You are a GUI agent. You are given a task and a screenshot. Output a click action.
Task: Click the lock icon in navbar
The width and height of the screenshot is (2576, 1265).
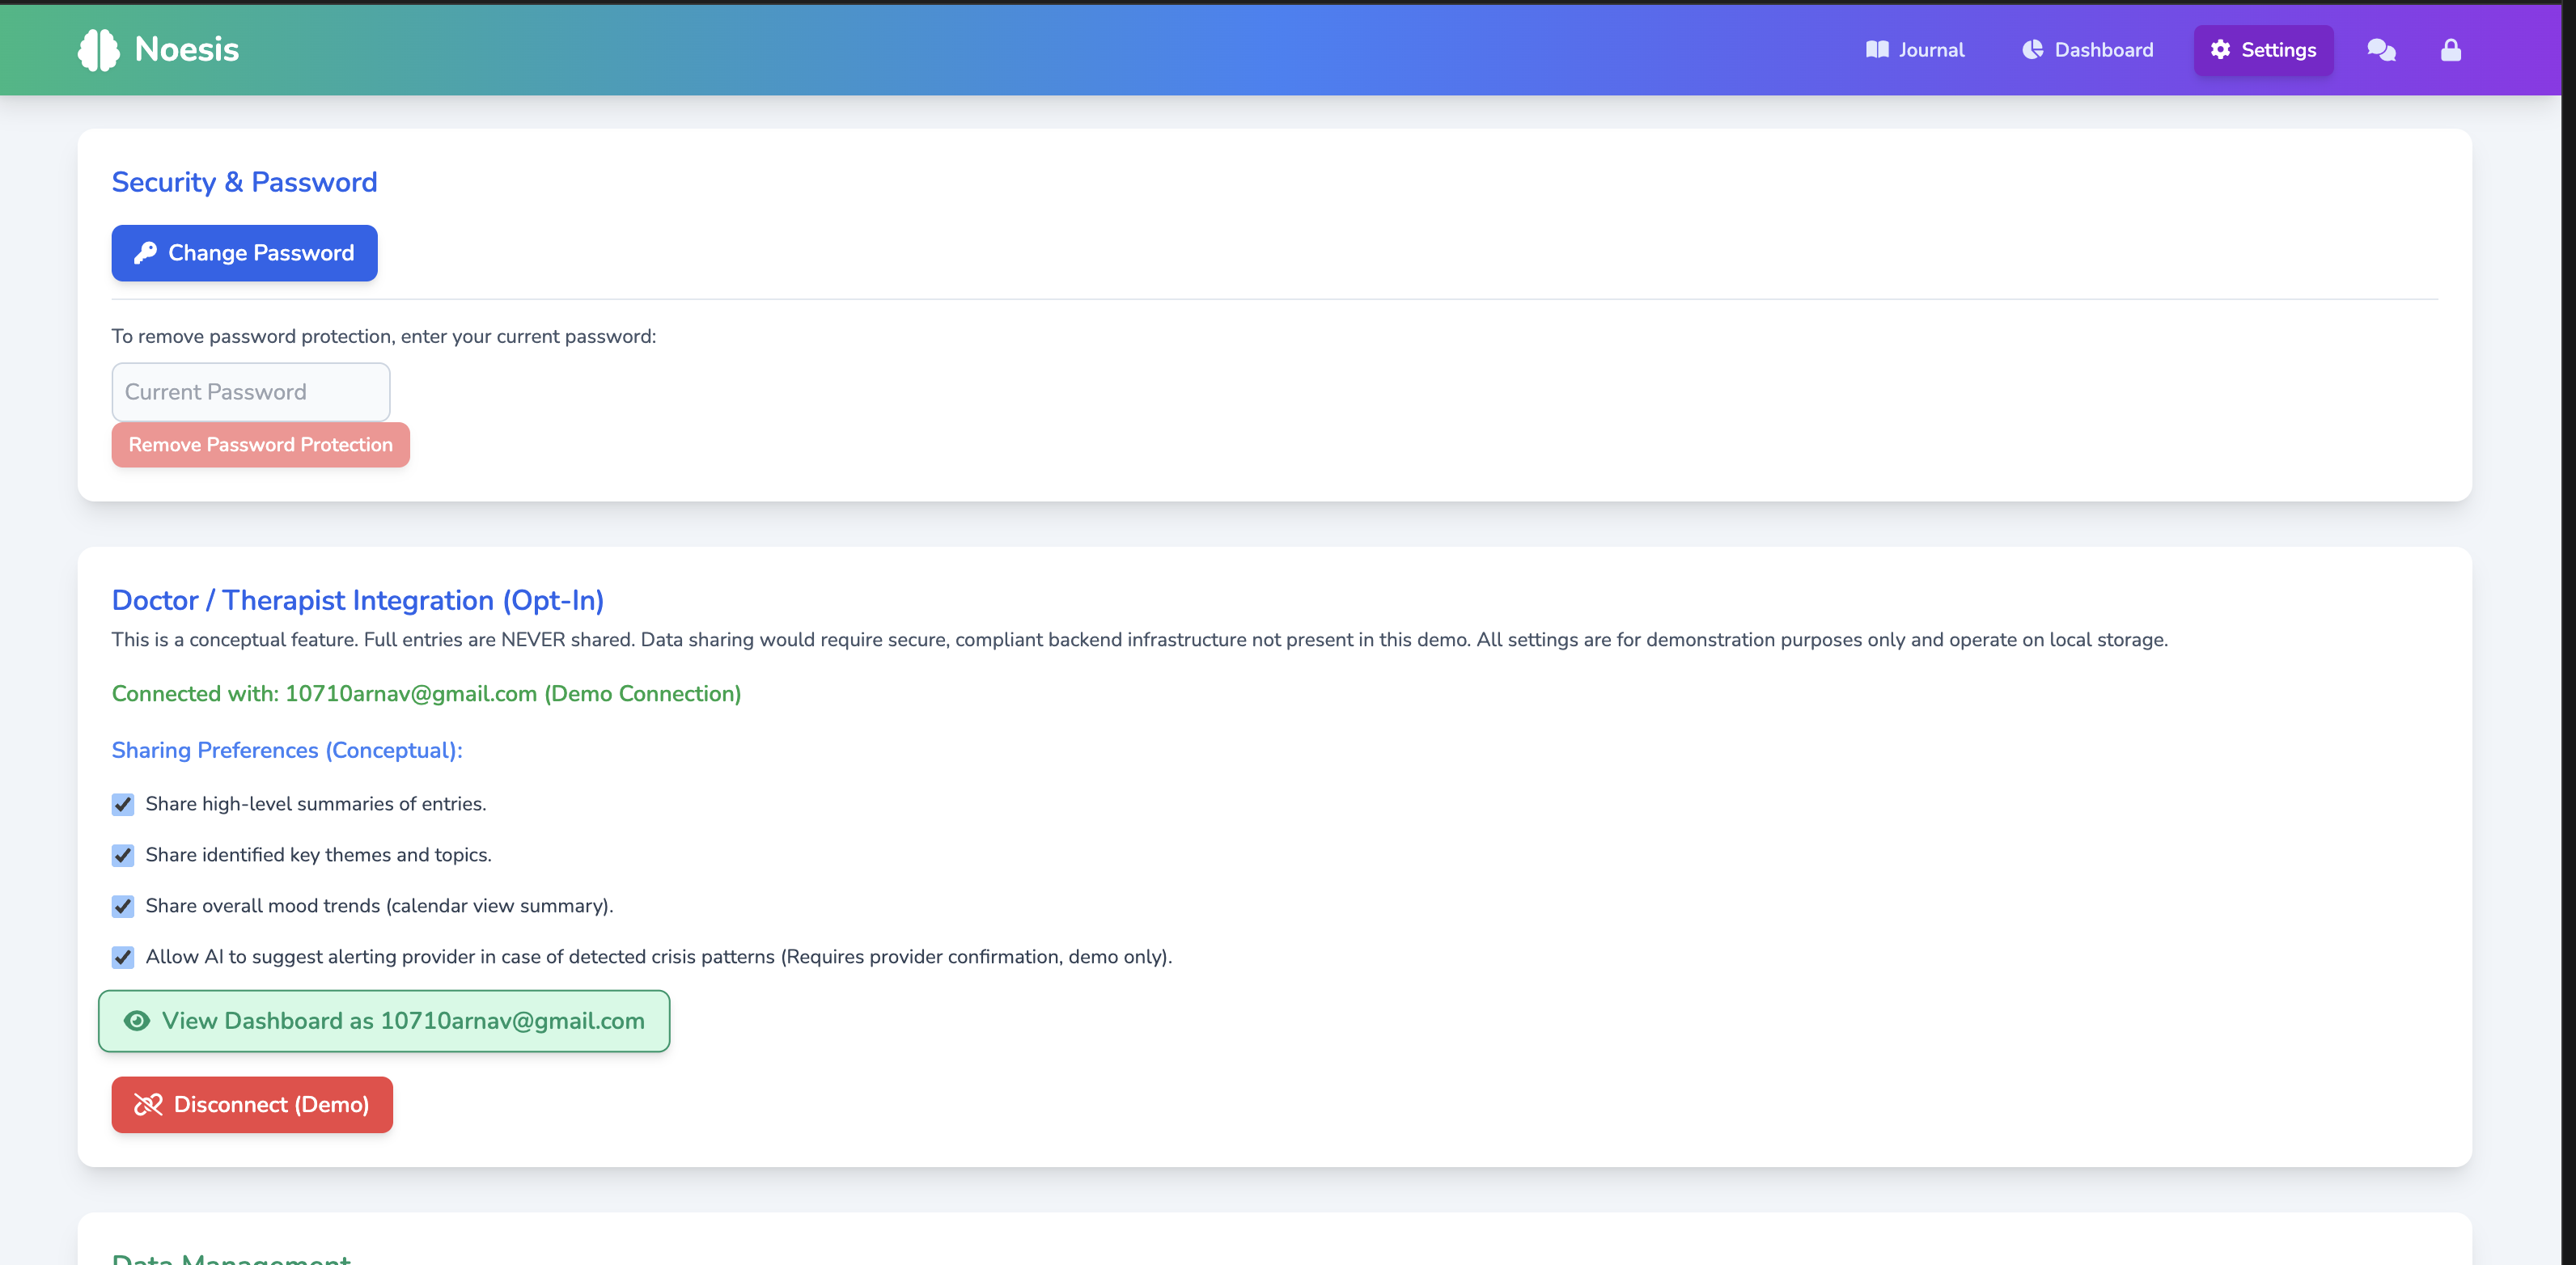(2450, 50)
